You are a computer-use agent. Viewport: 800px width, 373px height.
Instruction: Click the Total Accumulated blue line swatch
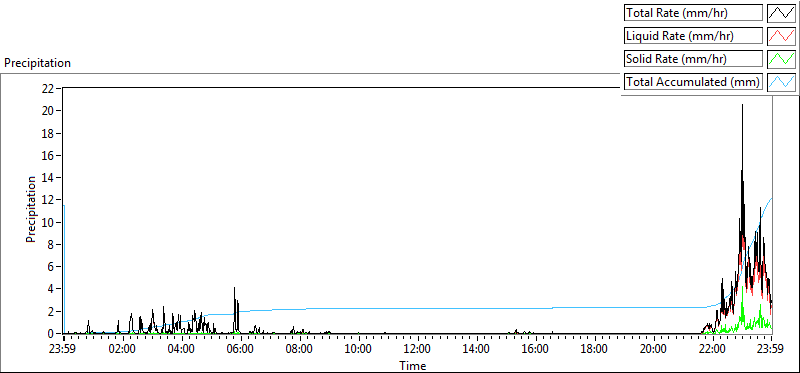coord(781,82)
